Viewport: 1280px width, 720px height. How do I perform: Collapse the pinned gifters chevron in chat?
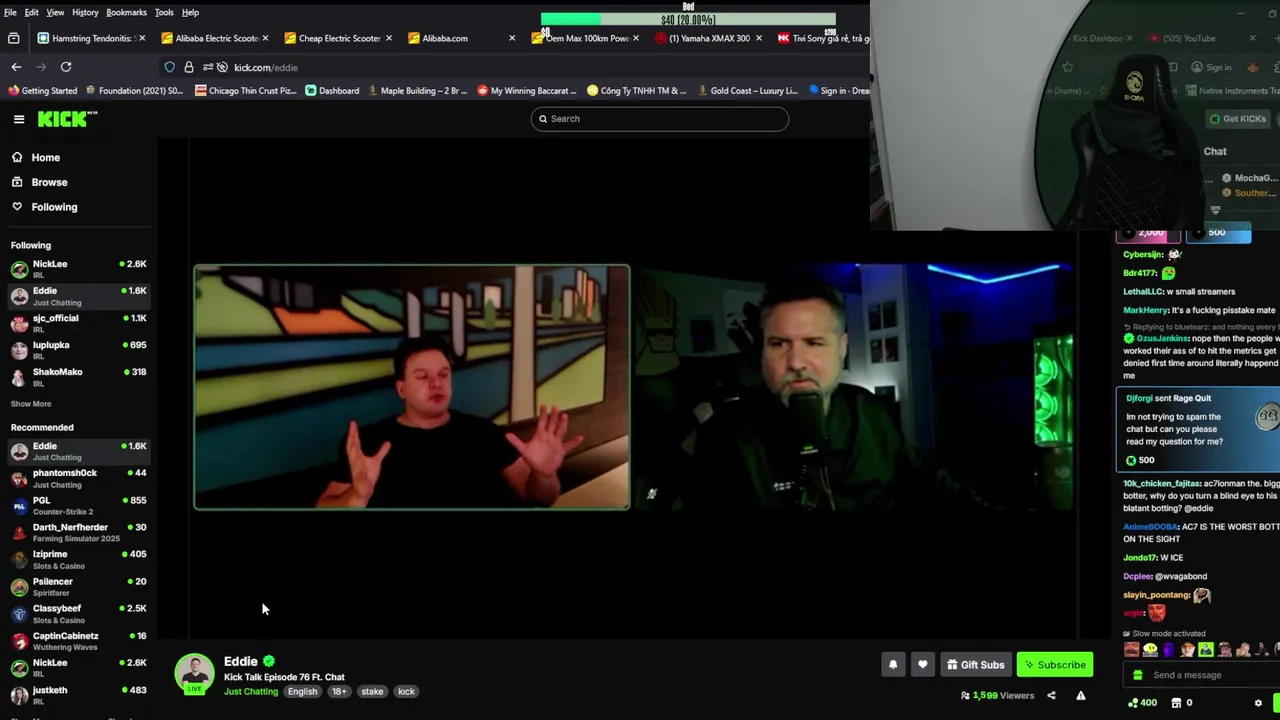1215,210
